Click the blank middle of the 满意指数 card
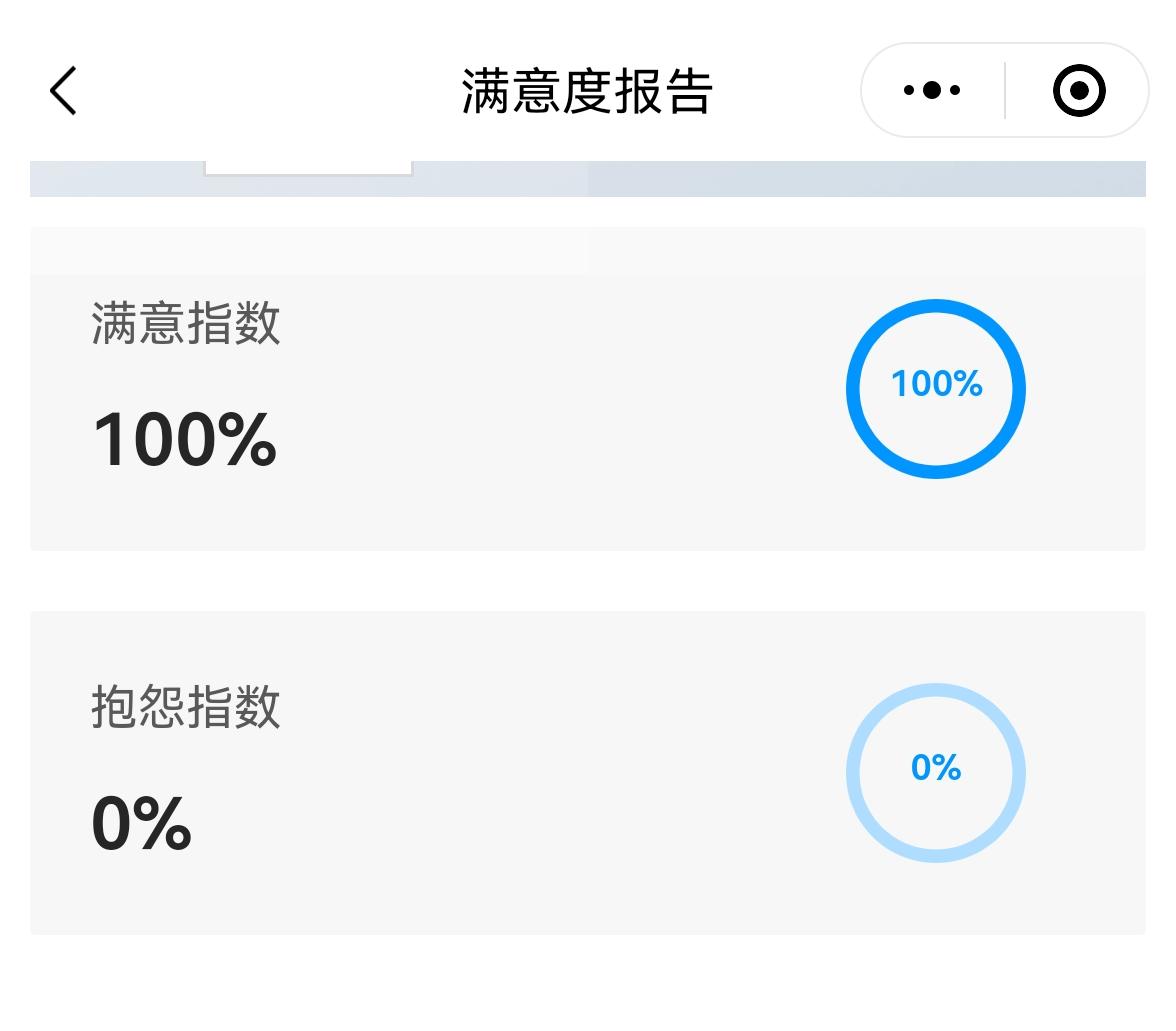 [560, 400]
